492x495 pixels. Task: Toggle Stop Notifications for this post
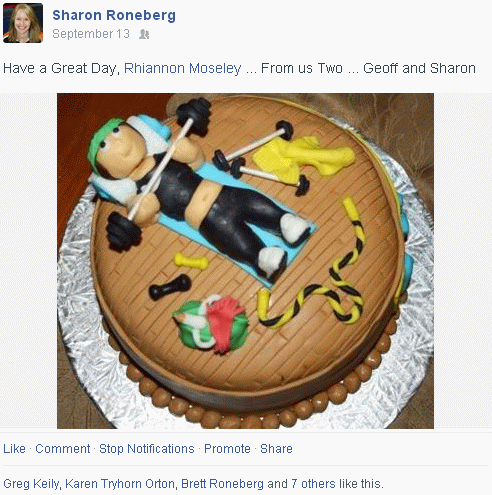tap(147, 449)
